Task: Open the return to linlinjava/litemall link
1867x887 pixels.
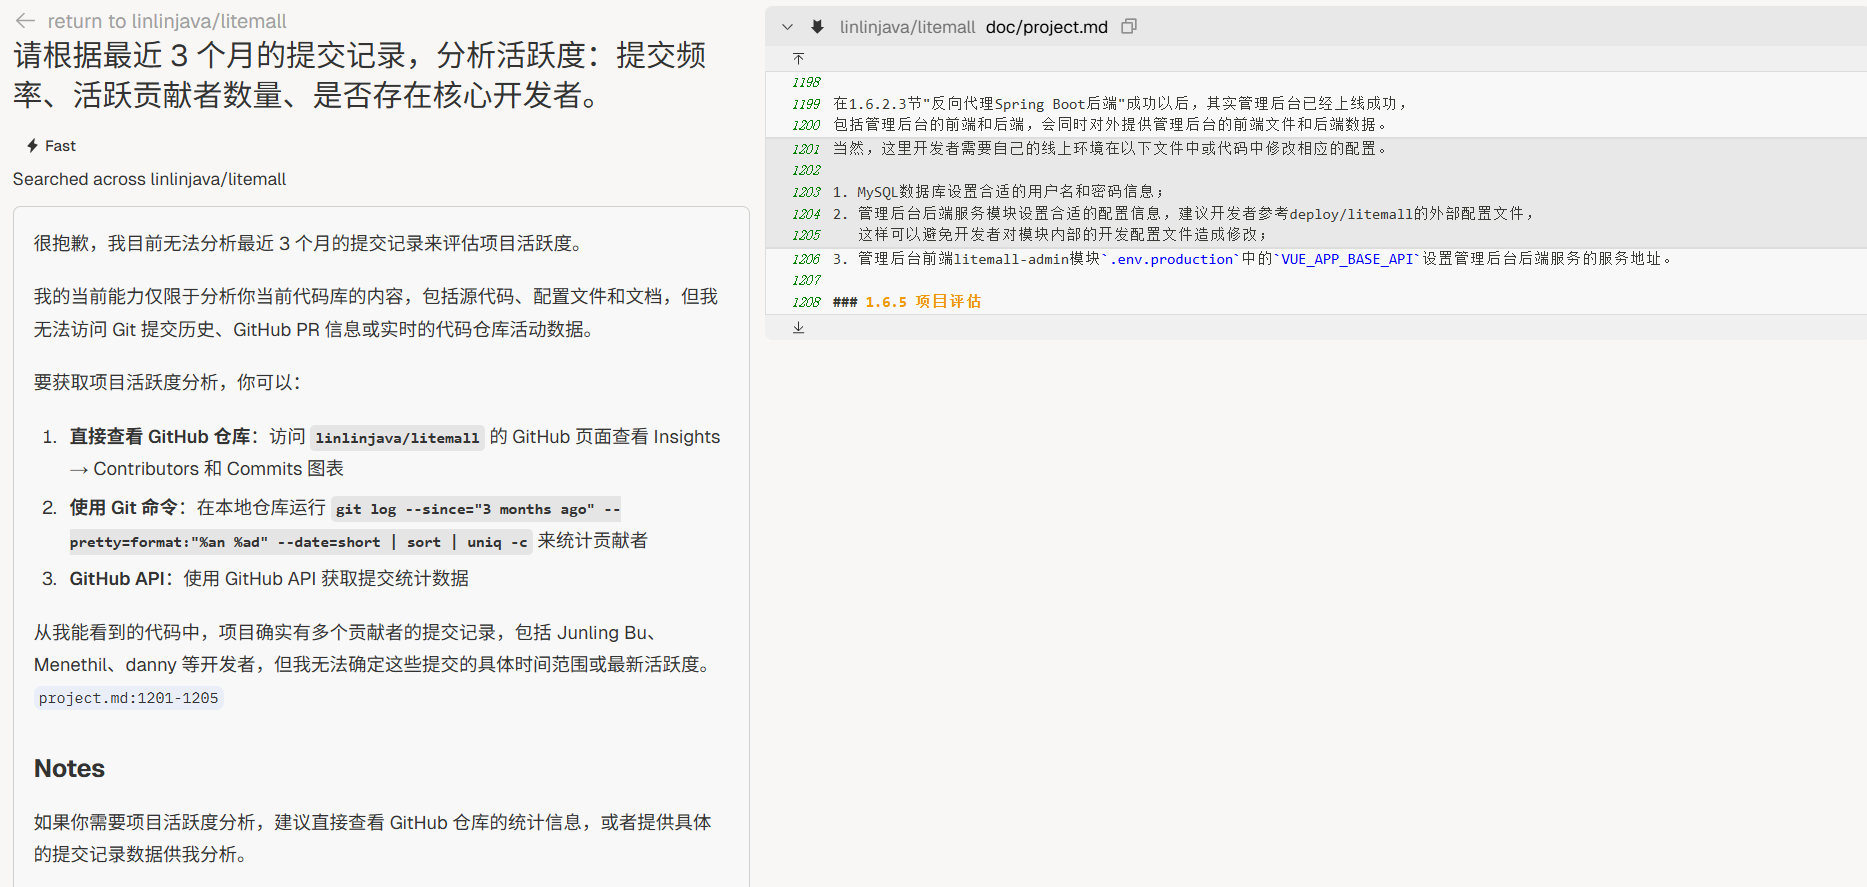Action: coord(166,21)
